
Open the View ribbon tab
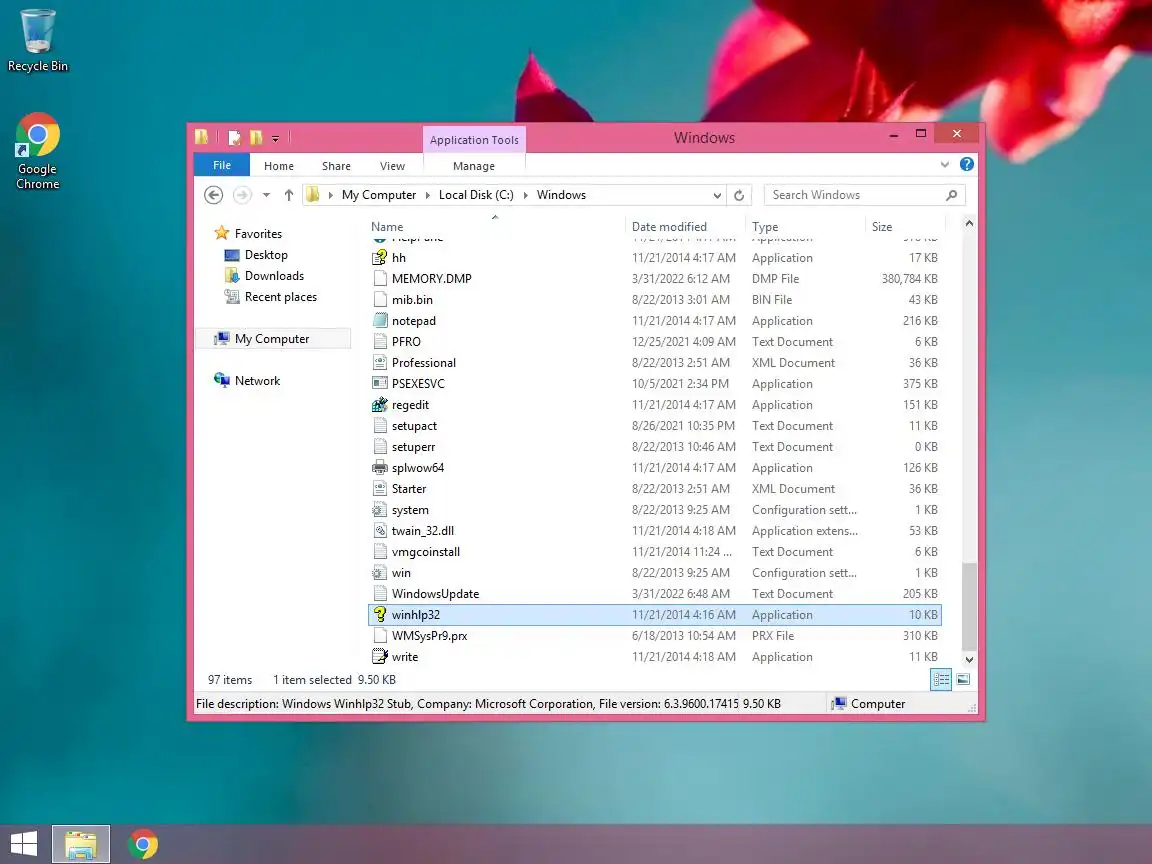pyautogui.click(x=392, y=166)
